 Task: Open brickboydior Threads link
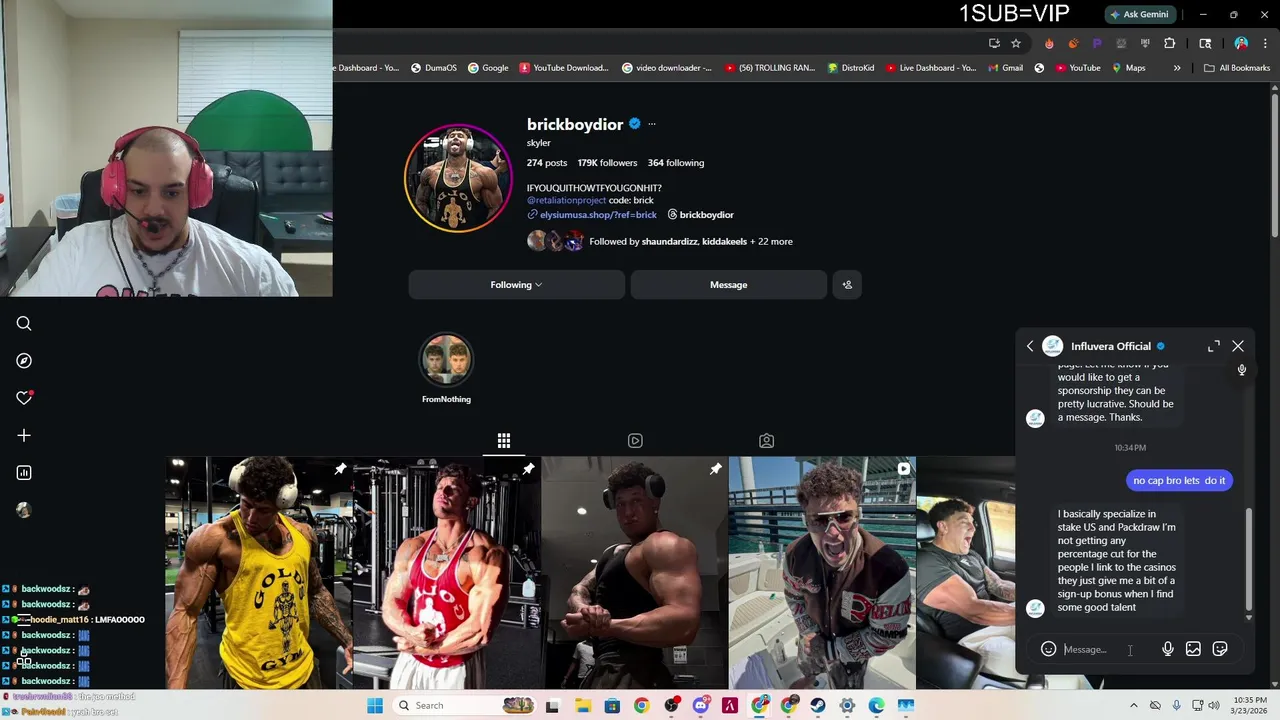(700, 215)
